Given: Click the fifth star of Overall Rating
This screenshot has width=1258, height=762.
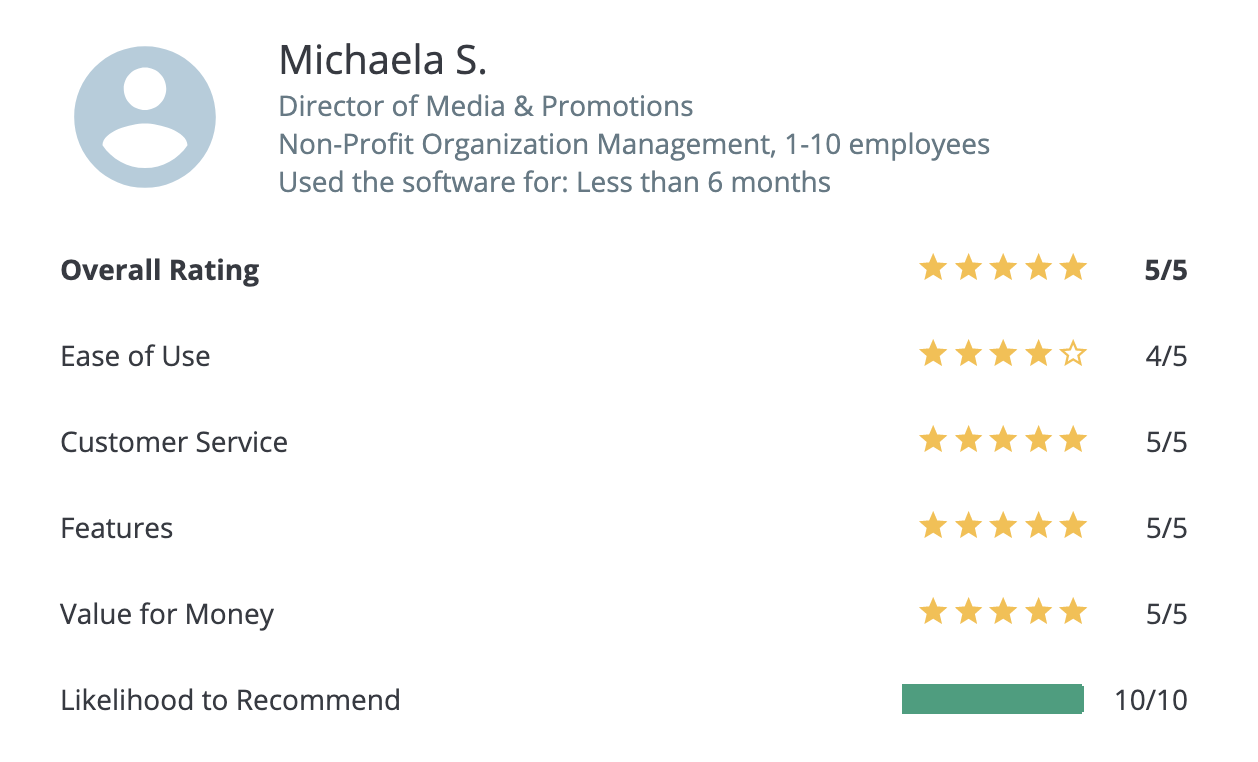Looking at the screenshot, I should point(1073,268).
